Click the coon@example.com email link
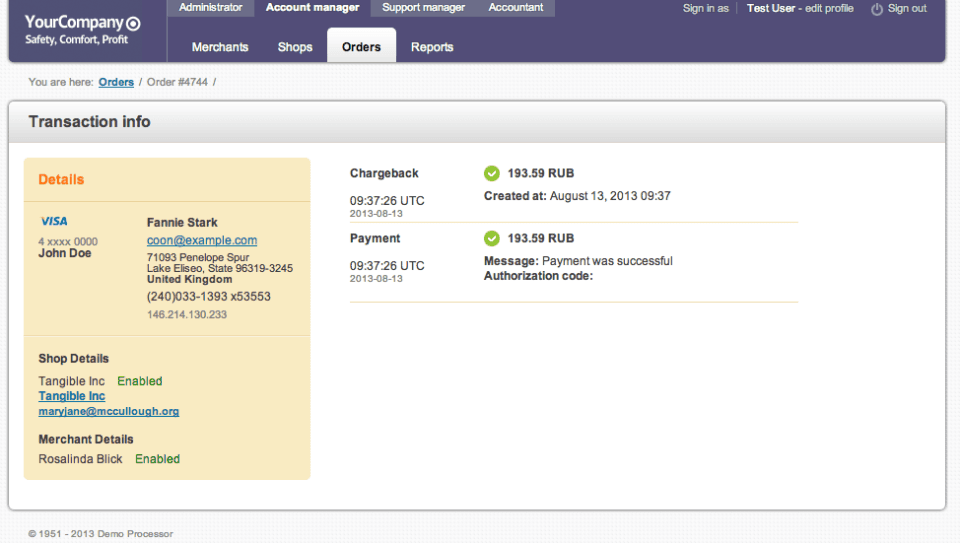Screen dimensions: 960x543 (x=202, y=240)
